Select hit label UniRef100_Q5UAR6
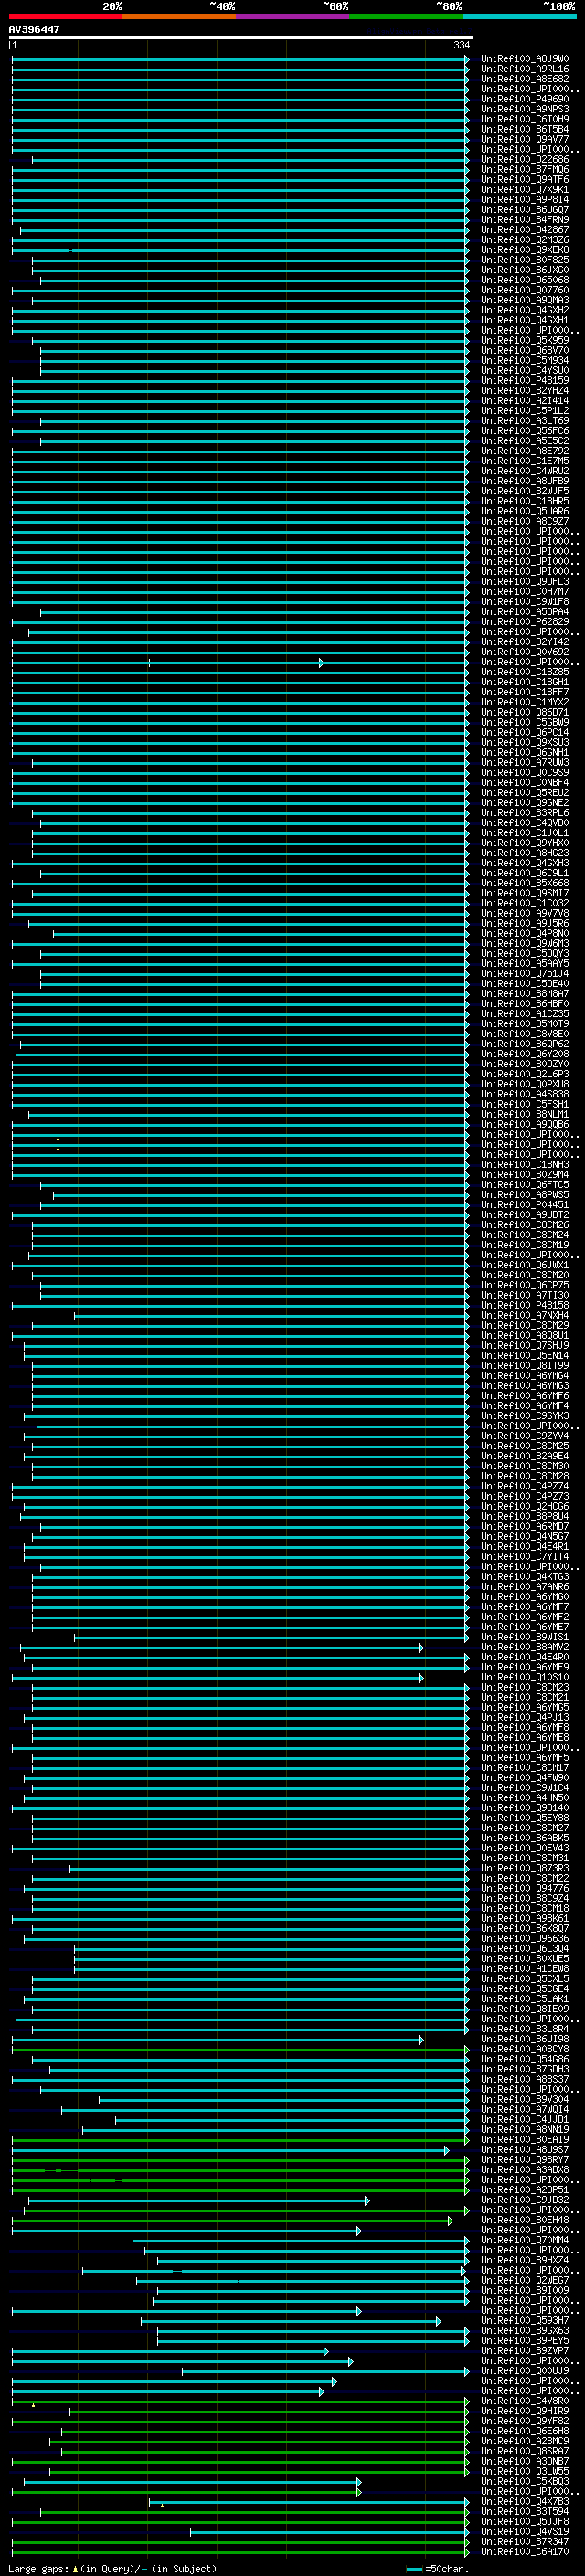The height and width of the screenshot is (2576, 585). (525, 511)
